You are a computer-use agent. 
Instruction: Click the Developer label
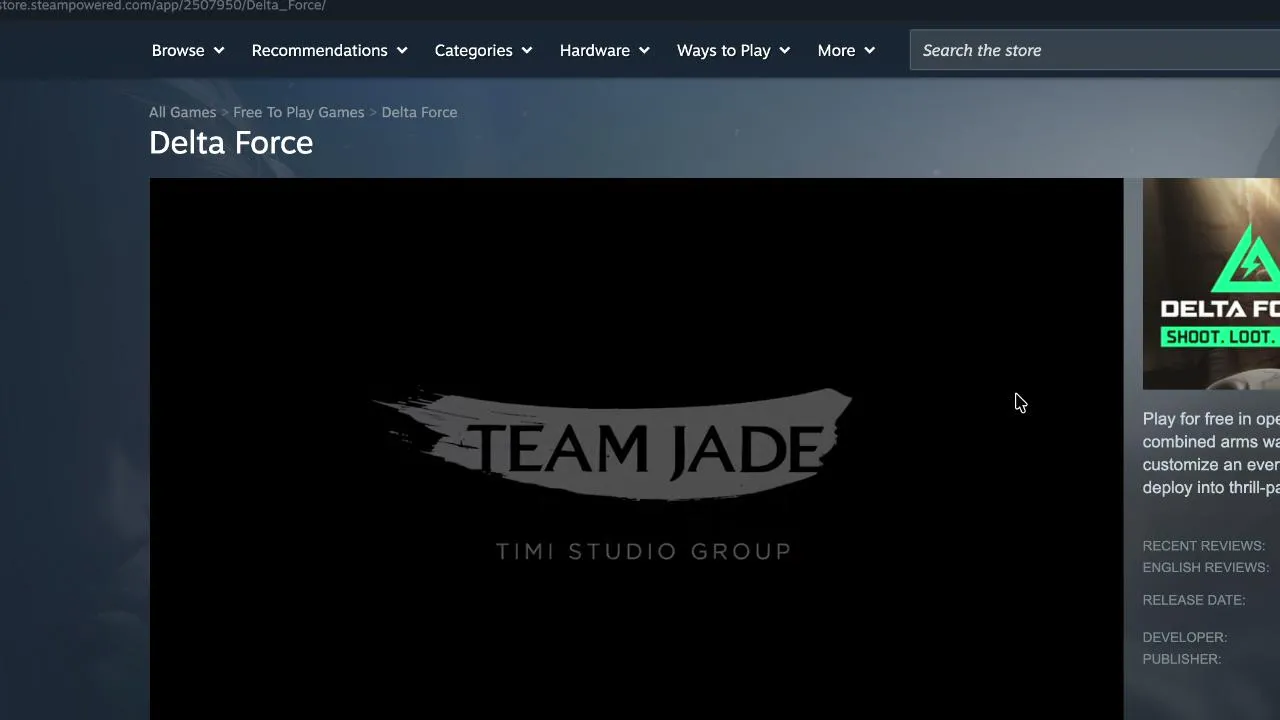[x=1185, y=637]
